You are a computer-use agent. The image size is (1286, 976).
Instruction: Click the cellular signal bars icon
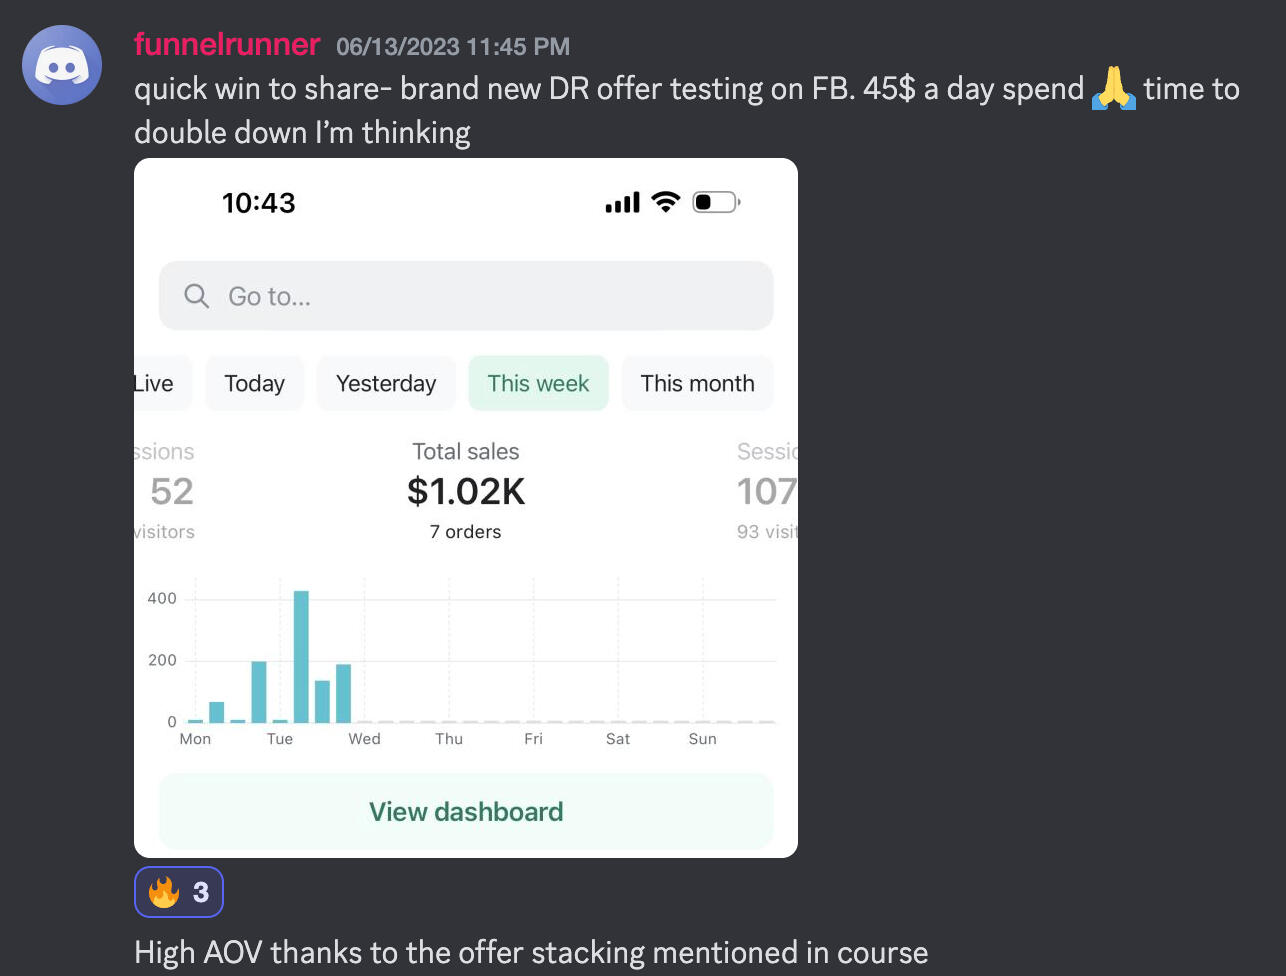tap(622, 204)
